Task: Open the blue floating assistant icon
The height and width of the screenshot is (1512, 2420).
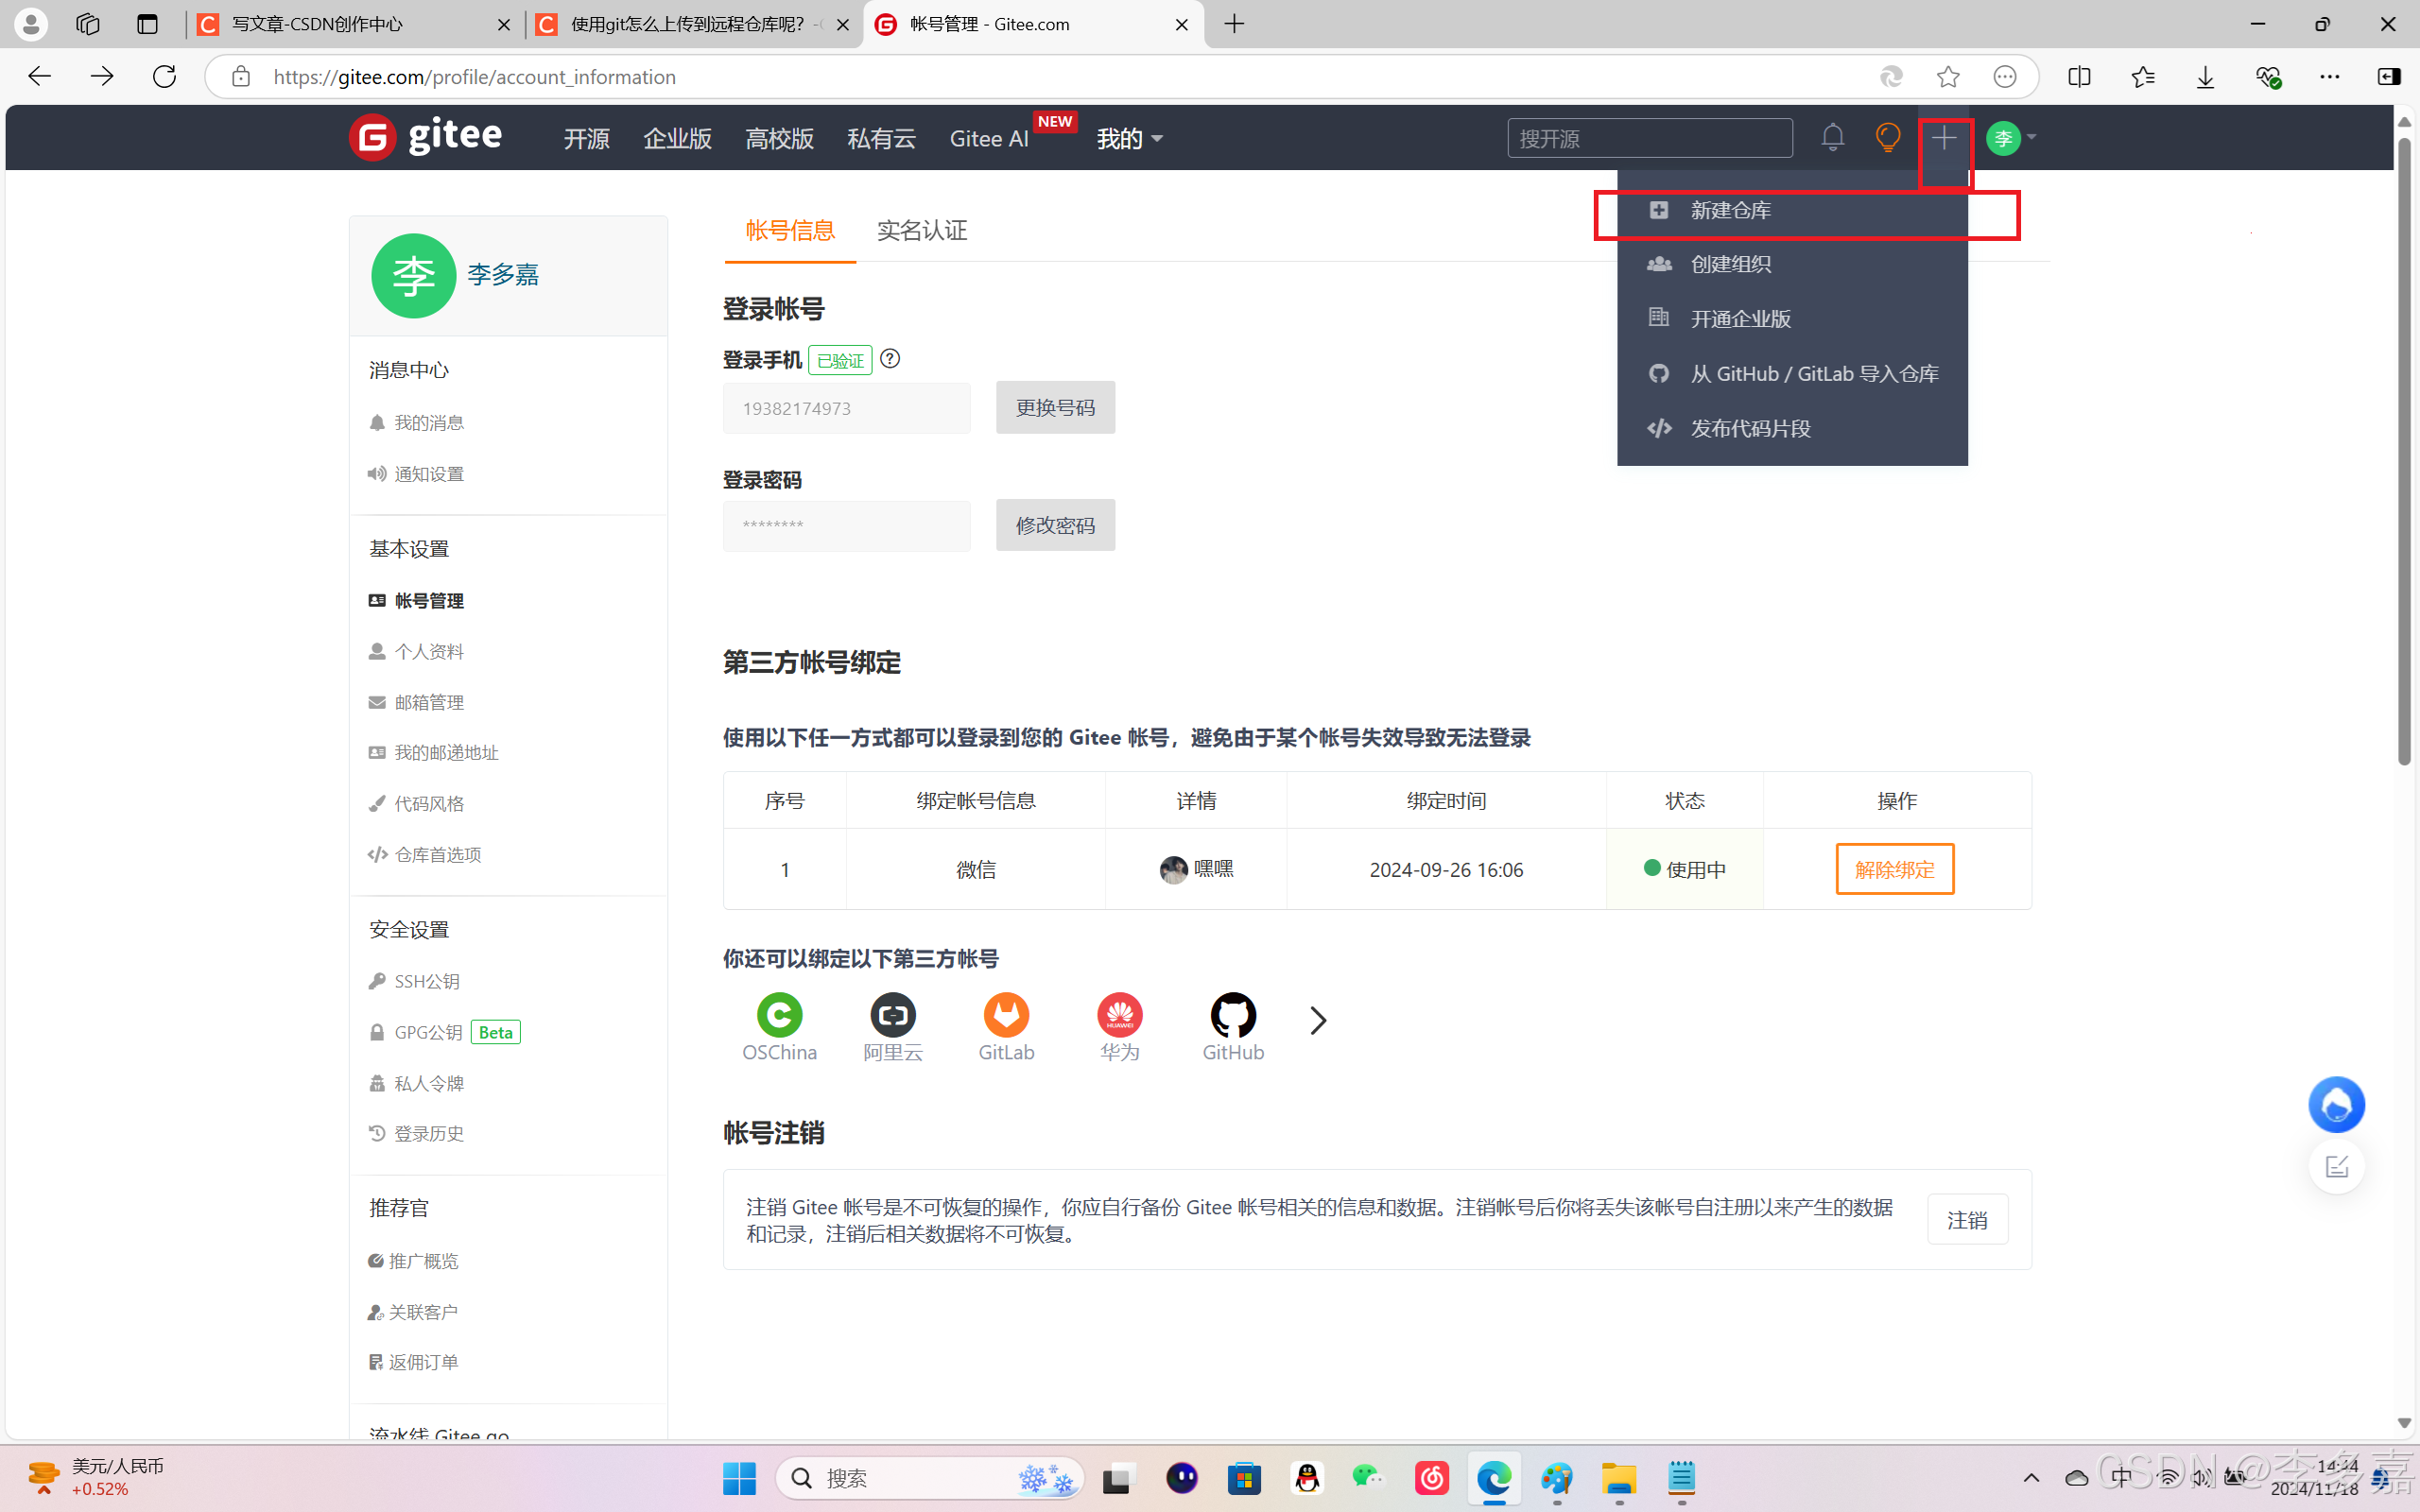Action: [2335, 1105]
